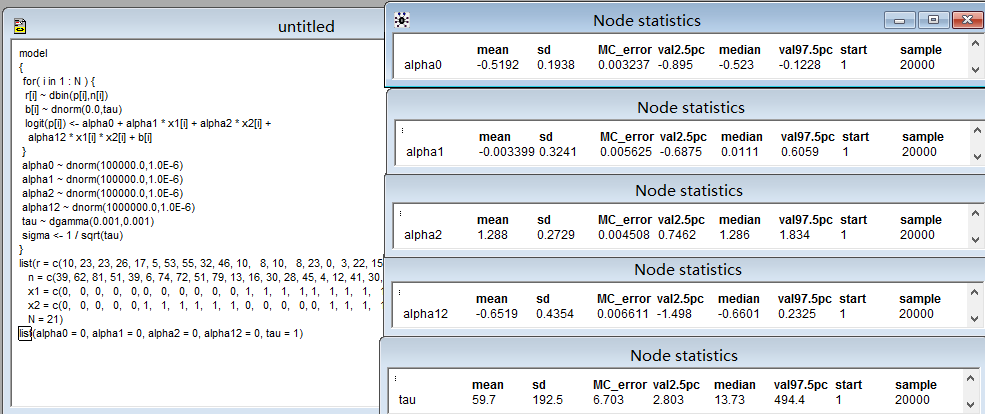Click the tau node name in statistics
Screen dimensions: 985x414
pyautogui.click(x=408, y=400)
